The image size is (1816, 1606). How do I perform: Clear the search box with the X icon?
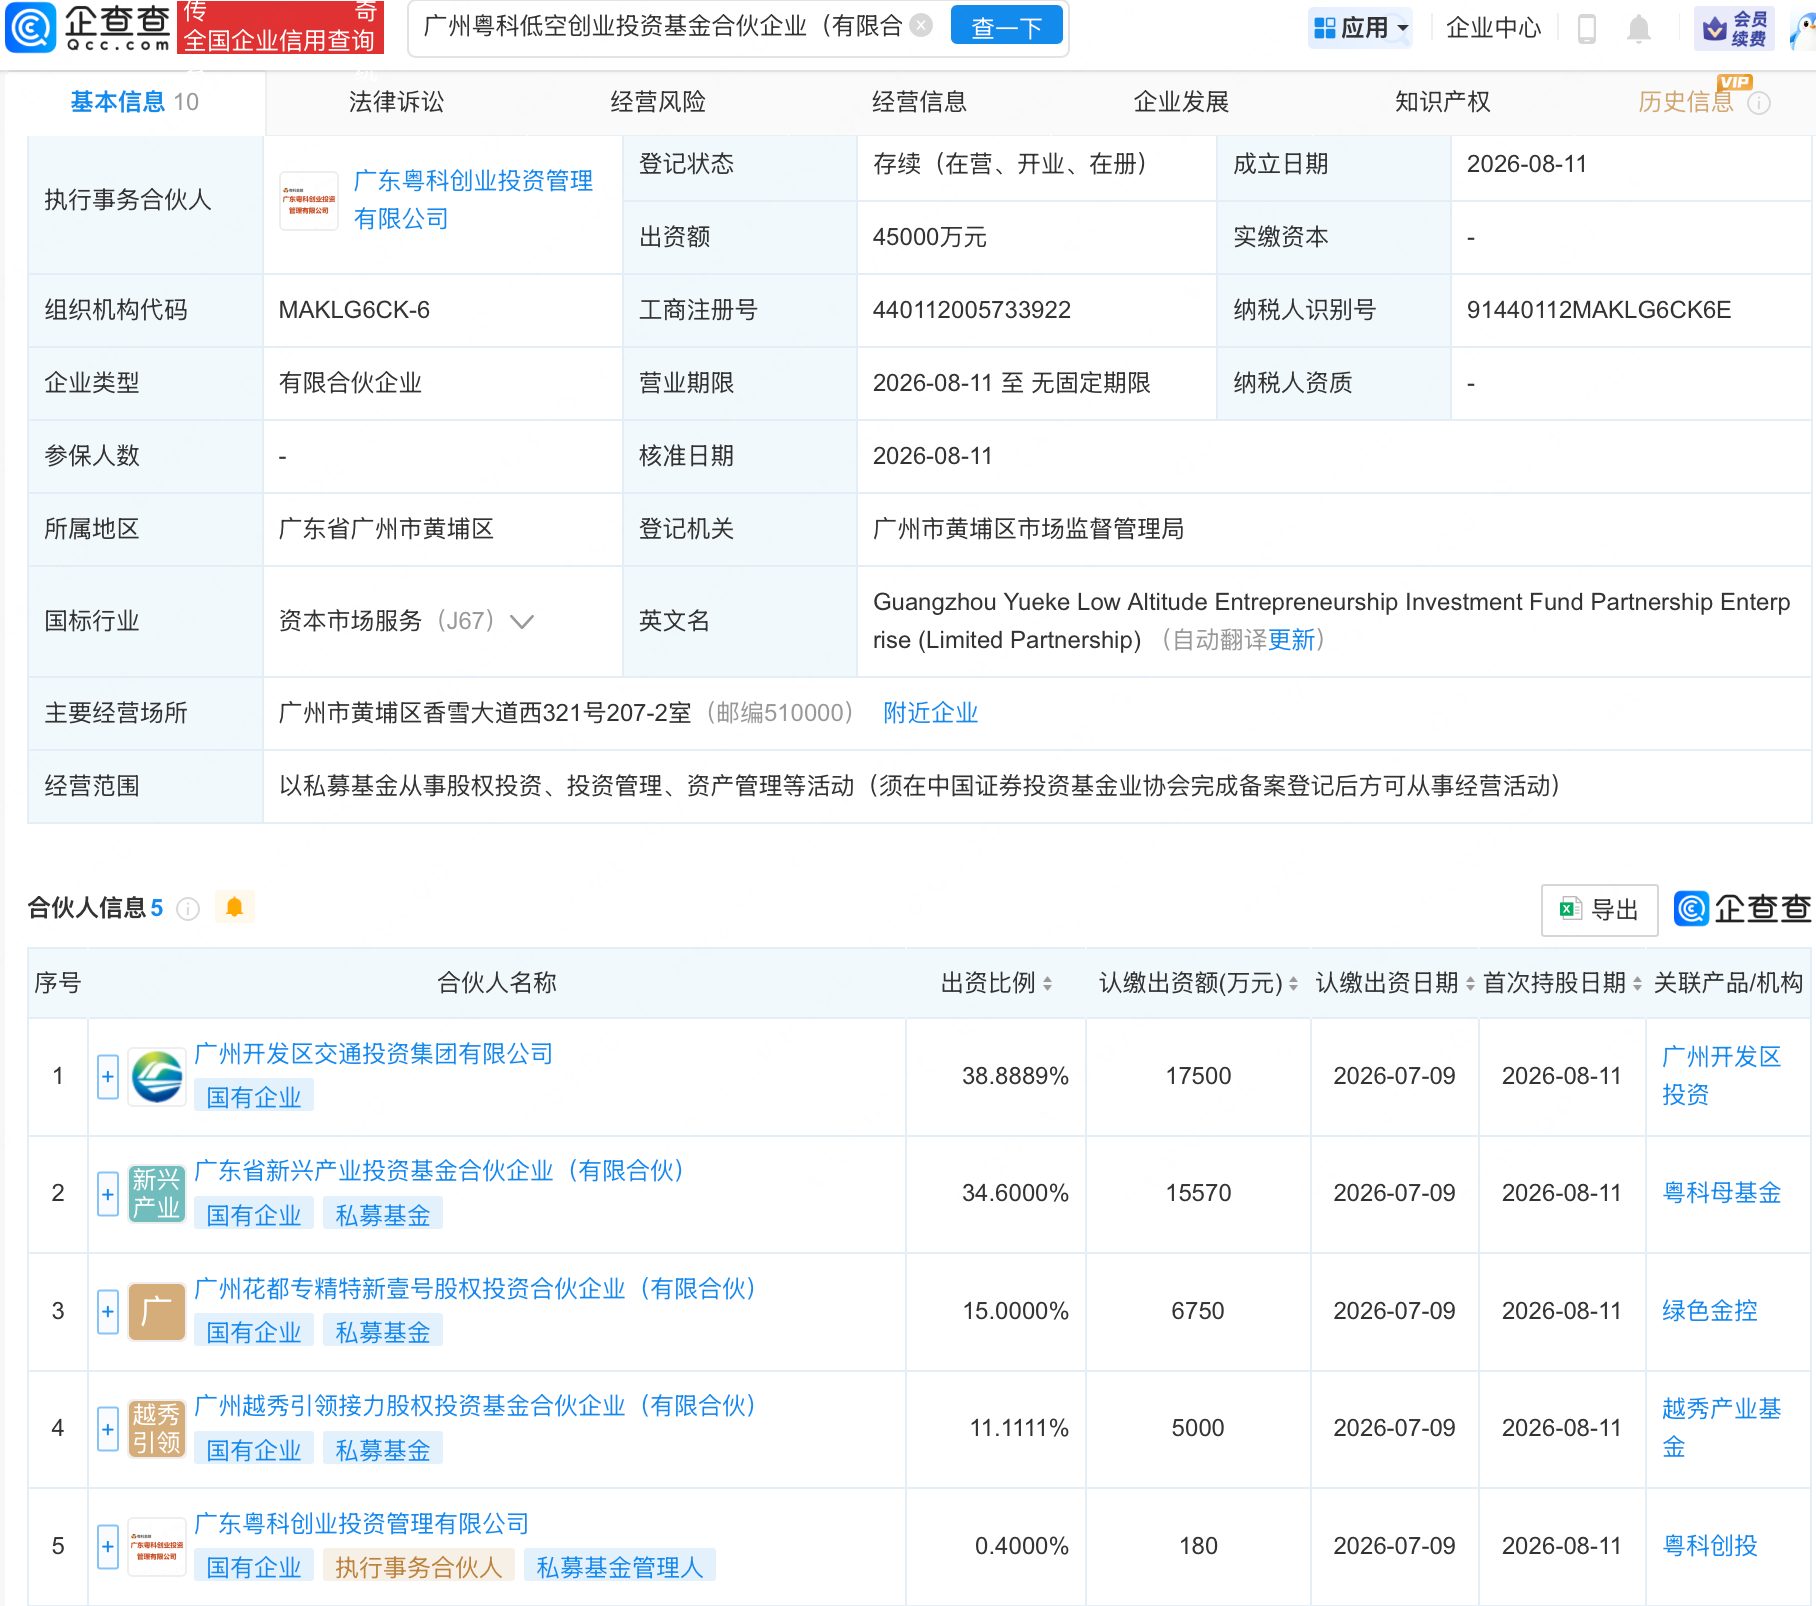click(x=923, y=26)
